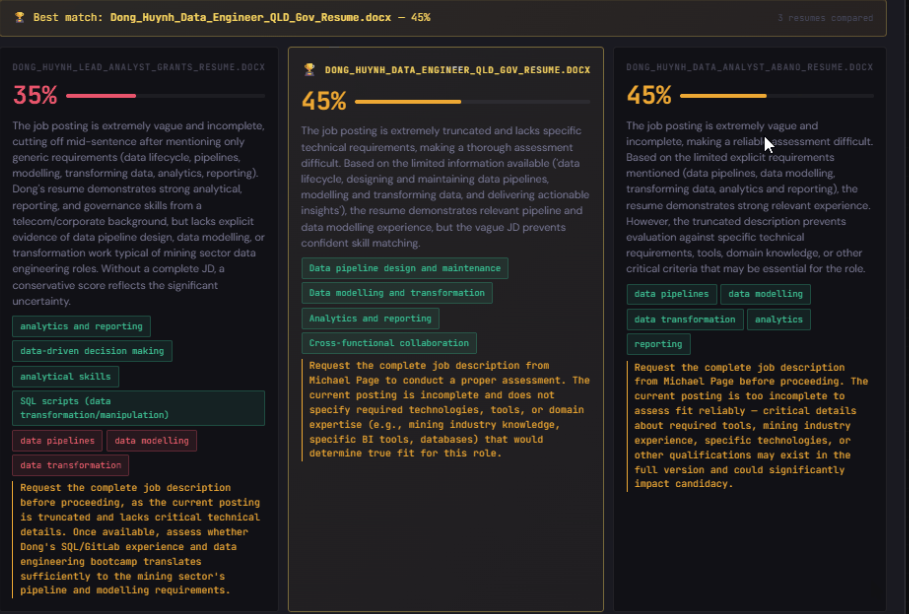Click Abano card summary paragraph
Viewport: 909px width, 614px height.
point(749,197)
